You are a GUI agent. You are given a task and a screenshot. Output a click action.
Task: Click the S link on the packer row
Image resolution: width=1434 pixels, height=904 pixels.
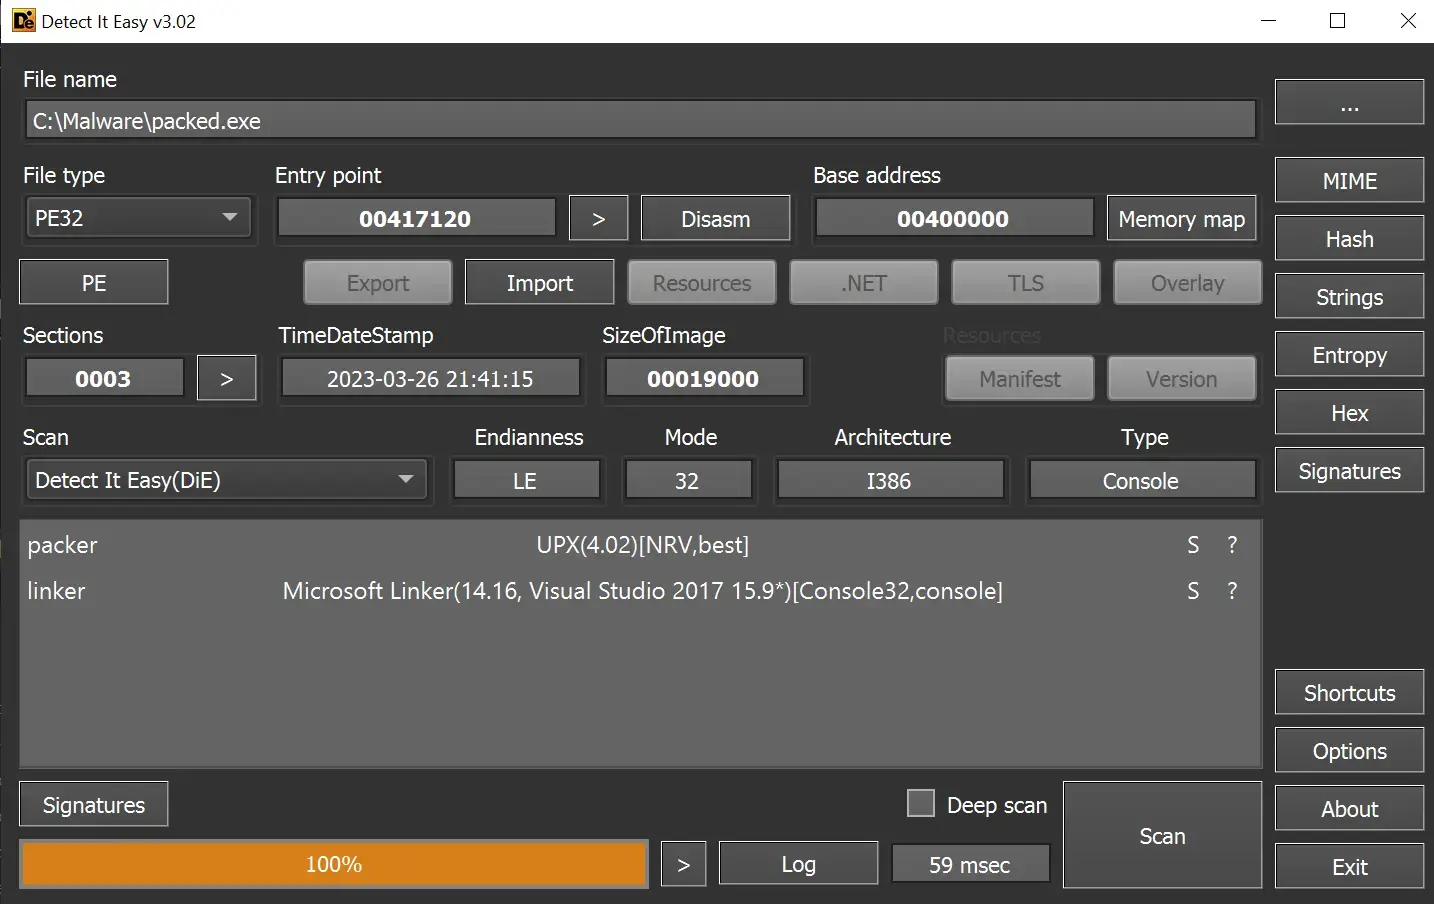pyautogui.click(x=1193, y=545)
